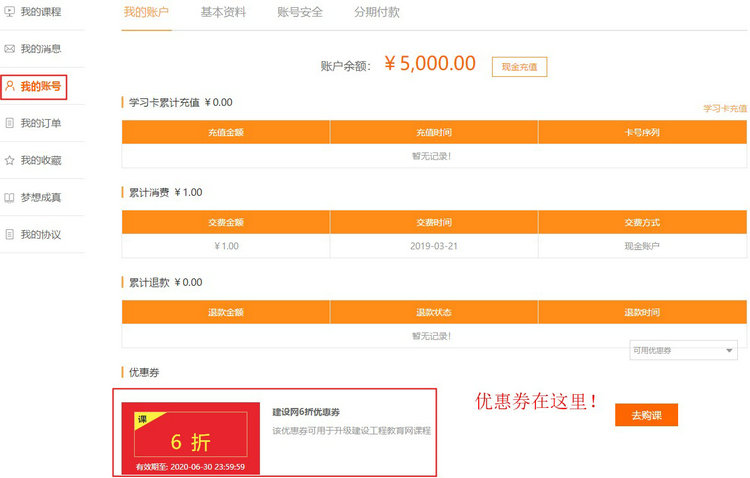Click the red 6折 coupon image
Viewport: 750px width, 478px height.
pos(190,438)
